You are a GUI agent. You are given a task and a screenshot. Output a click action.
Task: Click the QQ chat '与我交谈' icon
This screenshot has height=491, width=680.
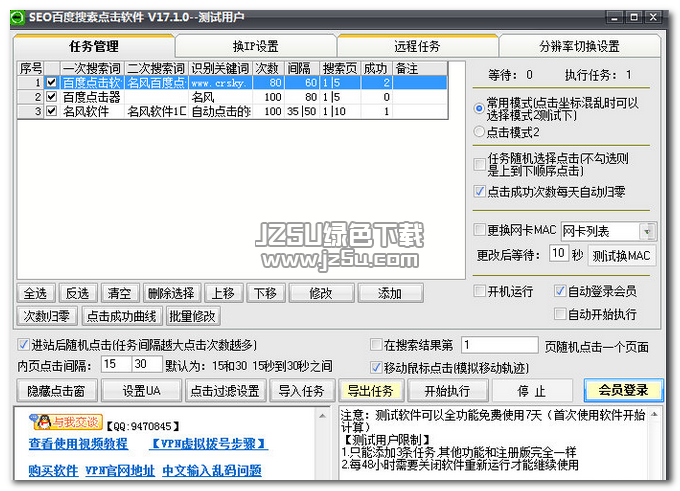66,422
